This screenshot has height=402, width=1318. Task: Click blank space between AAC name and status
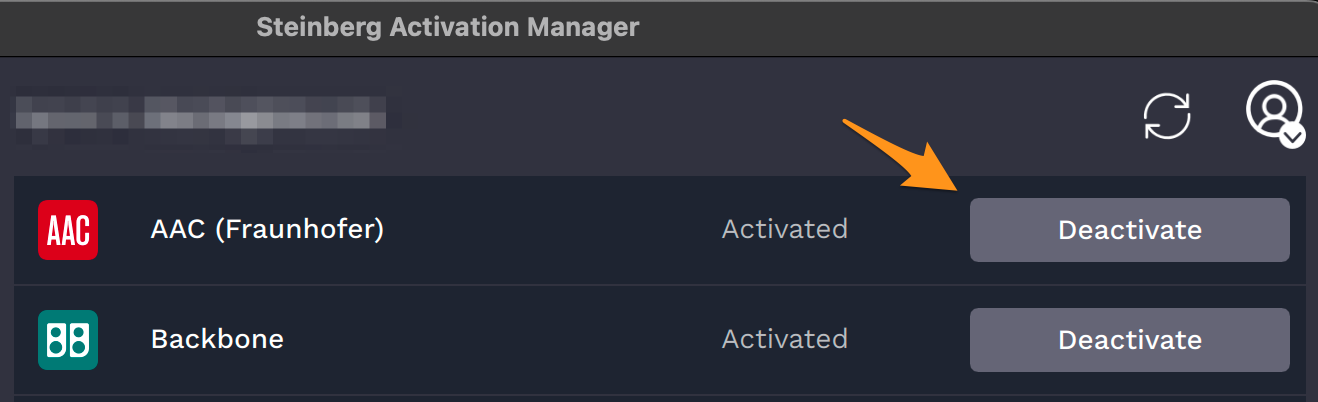[x=550, y=230]
